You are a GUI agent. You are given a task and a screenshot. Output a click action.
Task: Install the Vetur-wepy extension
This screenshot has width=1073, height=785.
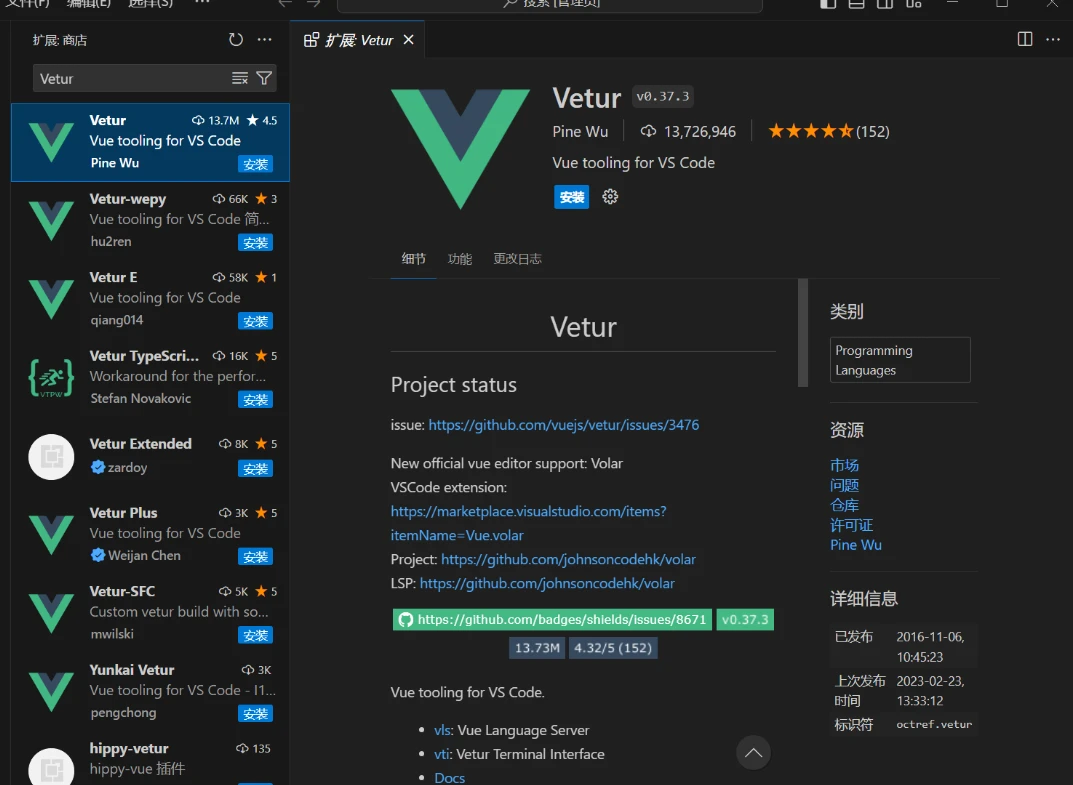coord(255,243)
